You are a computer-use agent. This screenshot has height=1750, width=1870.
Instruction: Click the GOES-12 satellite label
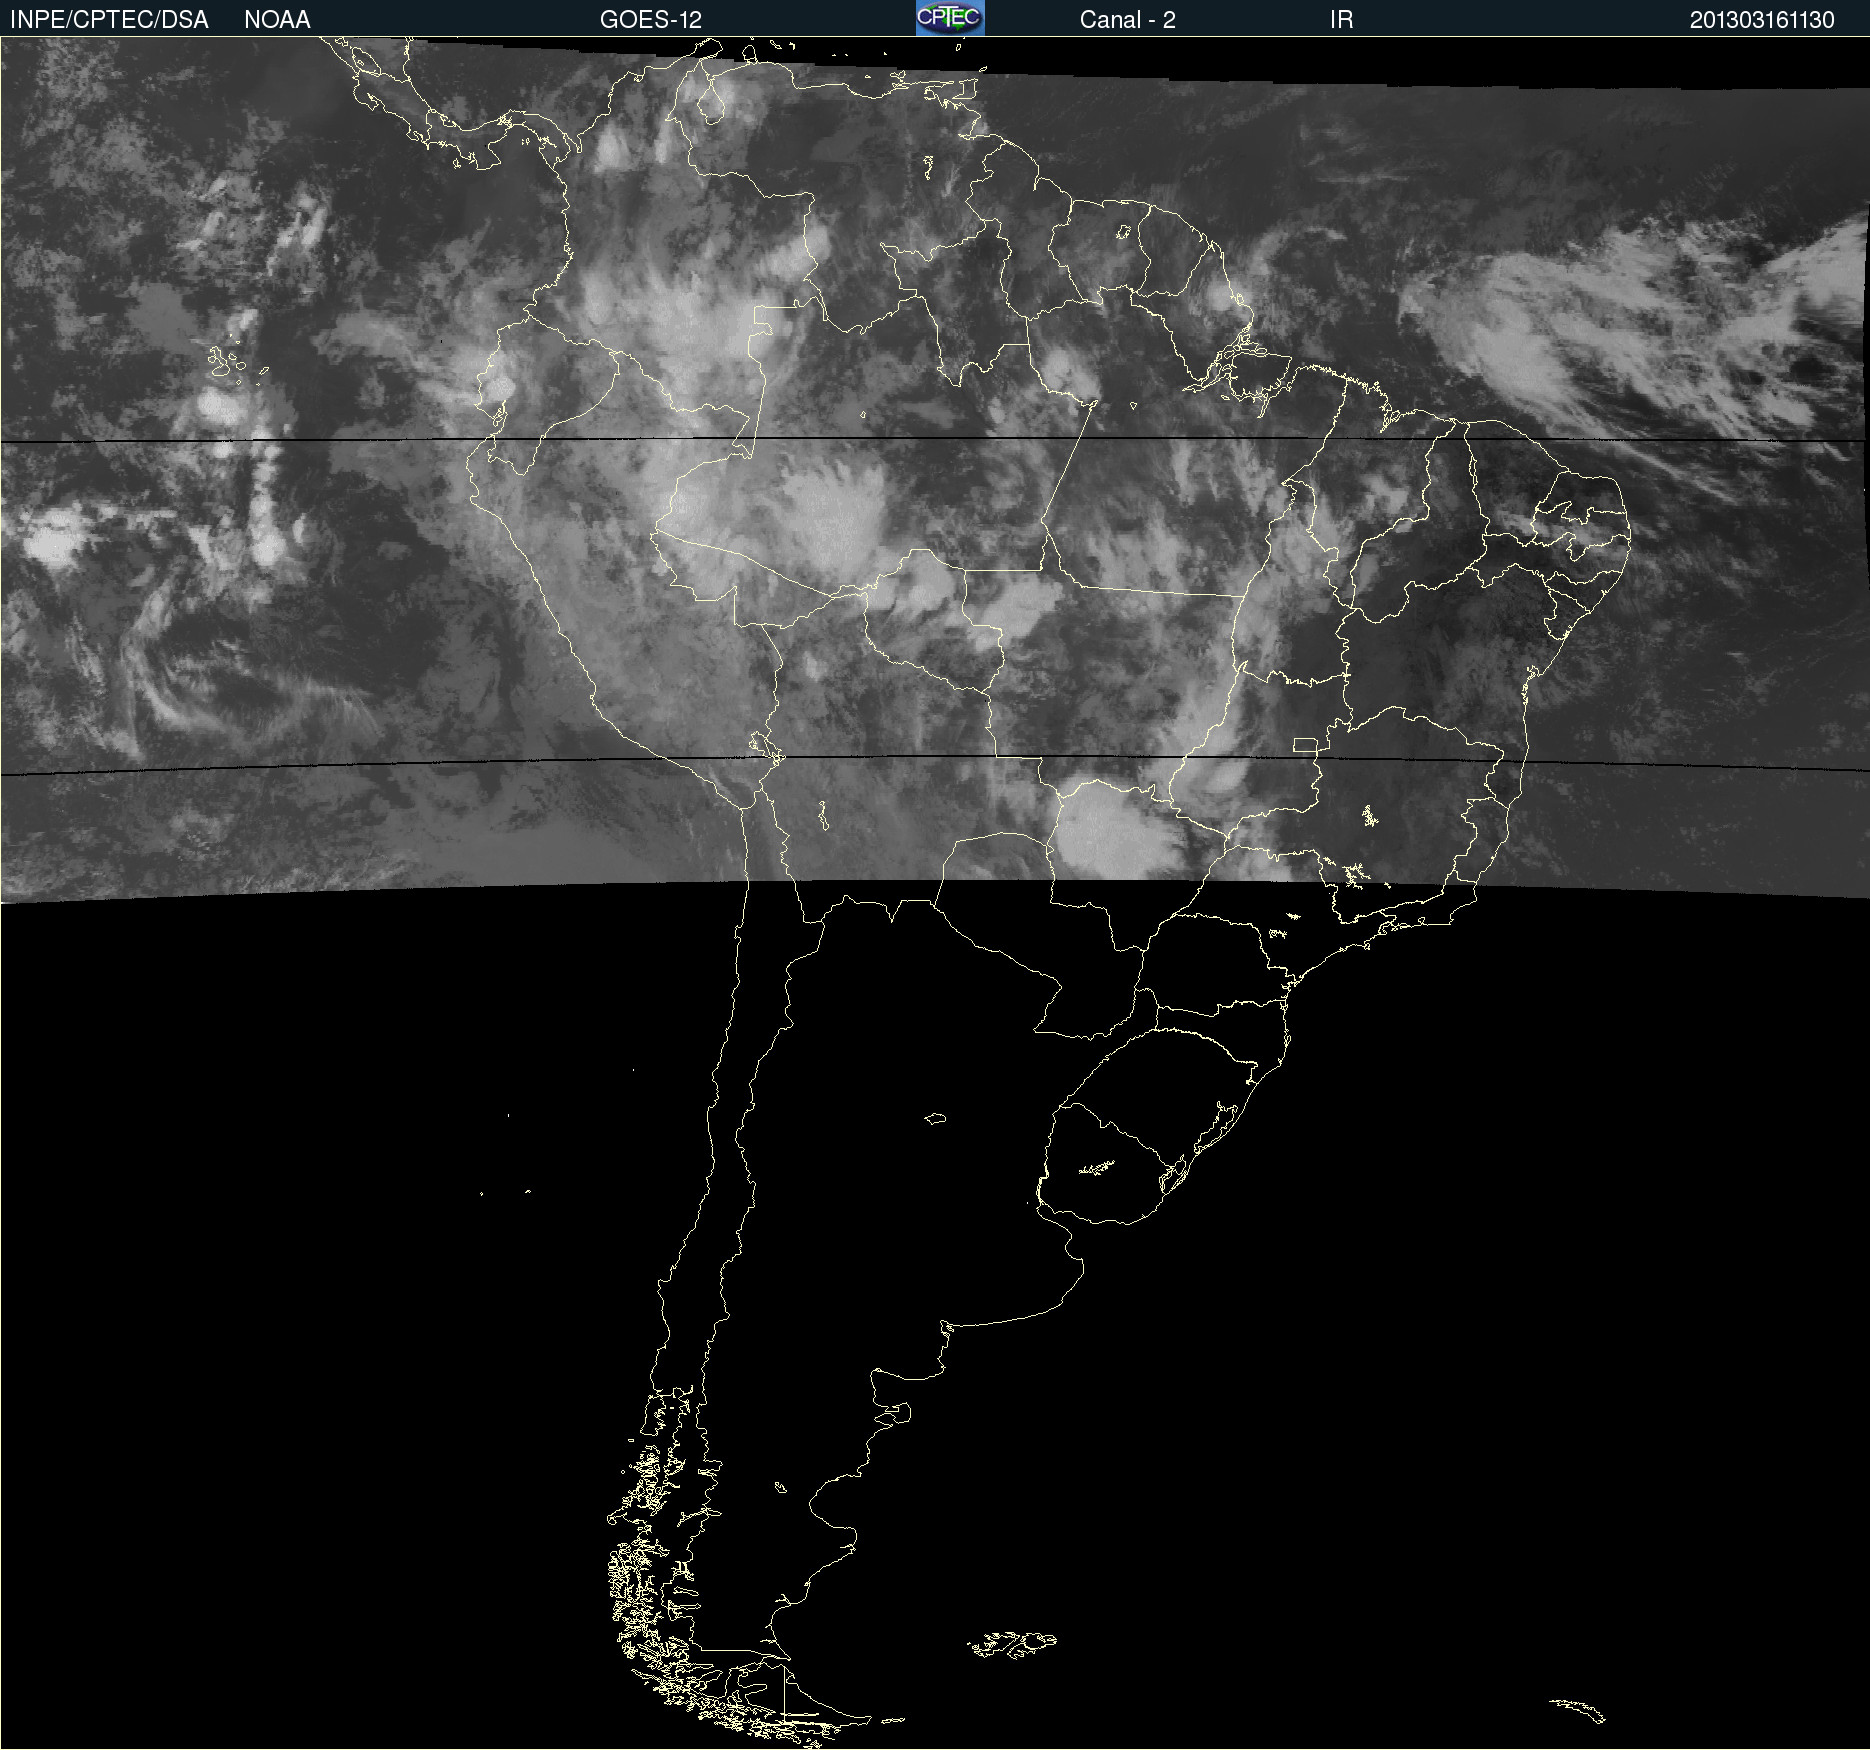click(x=651, y=20)
